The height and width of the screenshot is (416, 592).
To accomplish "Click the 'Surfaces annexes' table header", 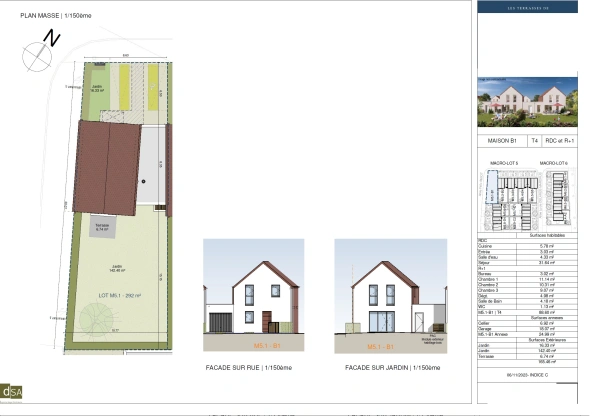I will [x=547, y=318].
